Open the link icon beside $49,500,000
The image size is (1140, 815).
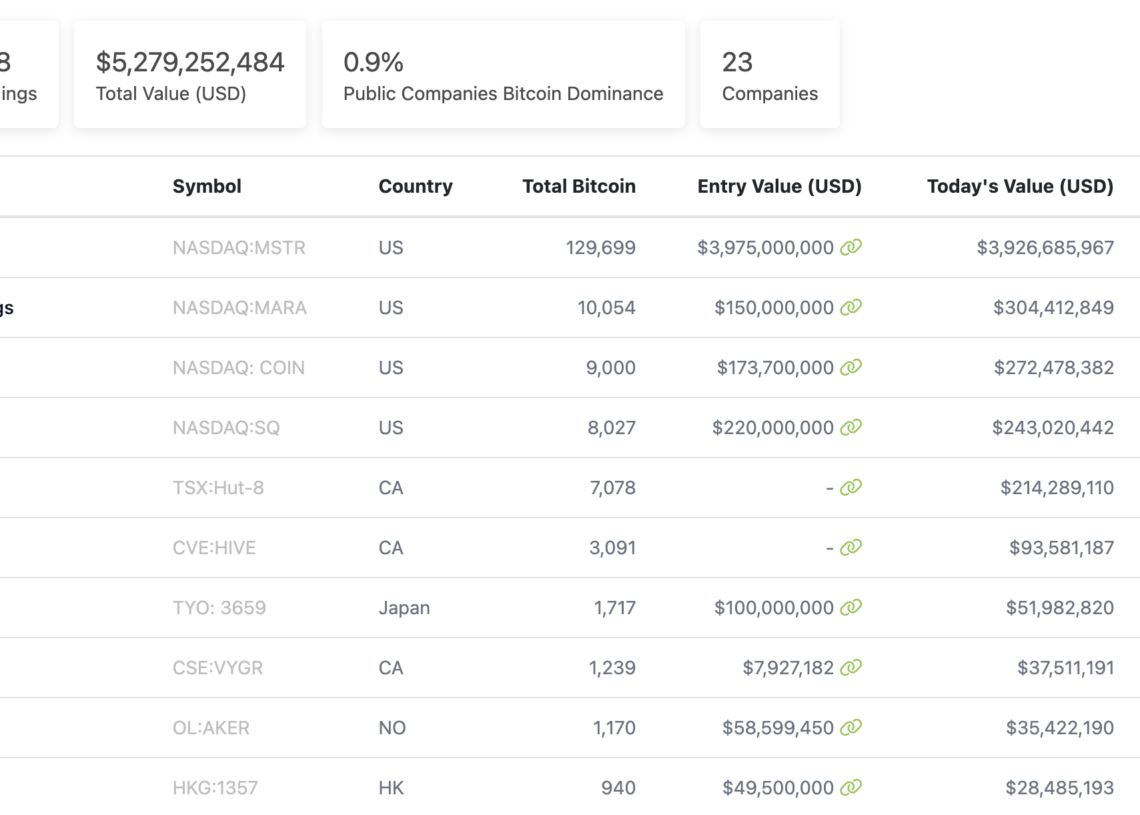pos(850,787)
